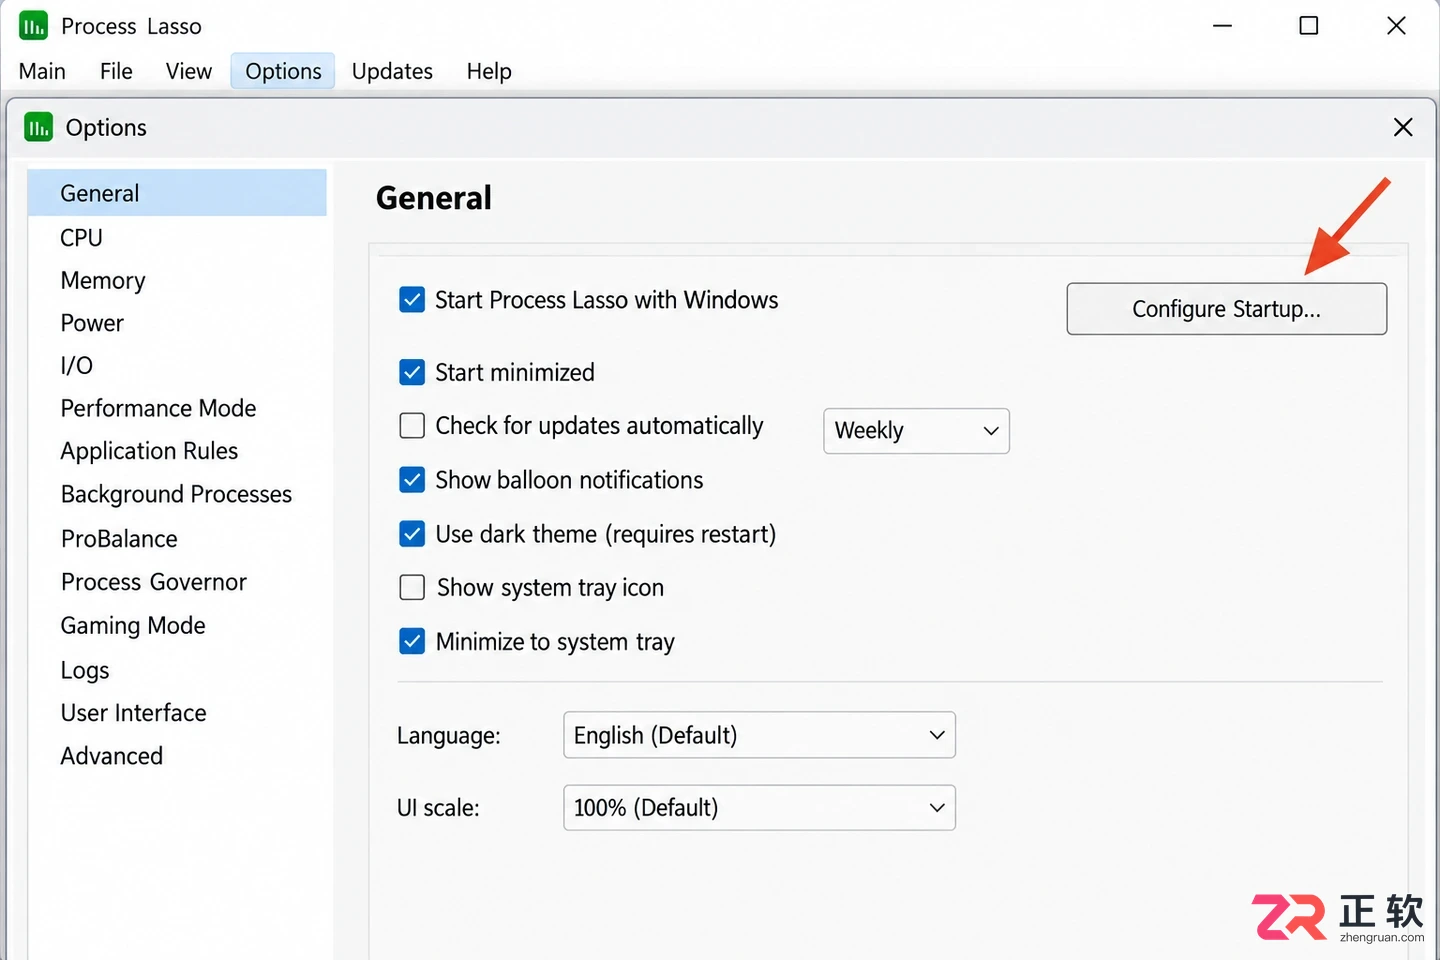Image resolution: width=1440 pixels, height=960 pixels.
Task: Uncheck Start minimized option
Action: pos(412,372)
